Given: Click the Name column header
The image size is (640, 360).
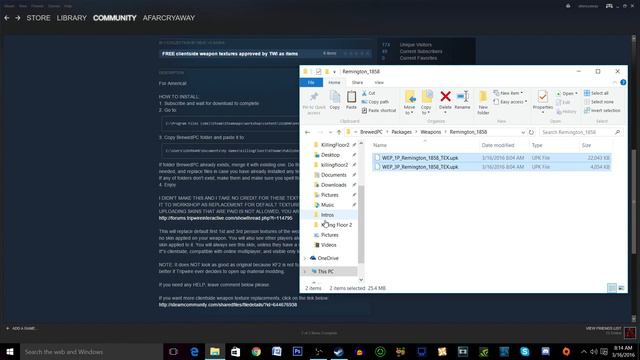Looking at the screenshot, I should [x=424, y=145].
